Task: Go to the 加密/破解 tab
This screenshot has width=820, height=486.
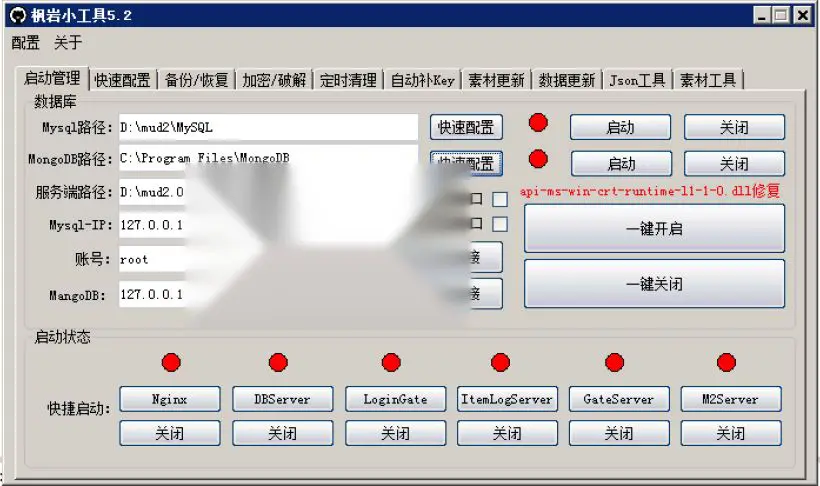Action: click(274, 80)
